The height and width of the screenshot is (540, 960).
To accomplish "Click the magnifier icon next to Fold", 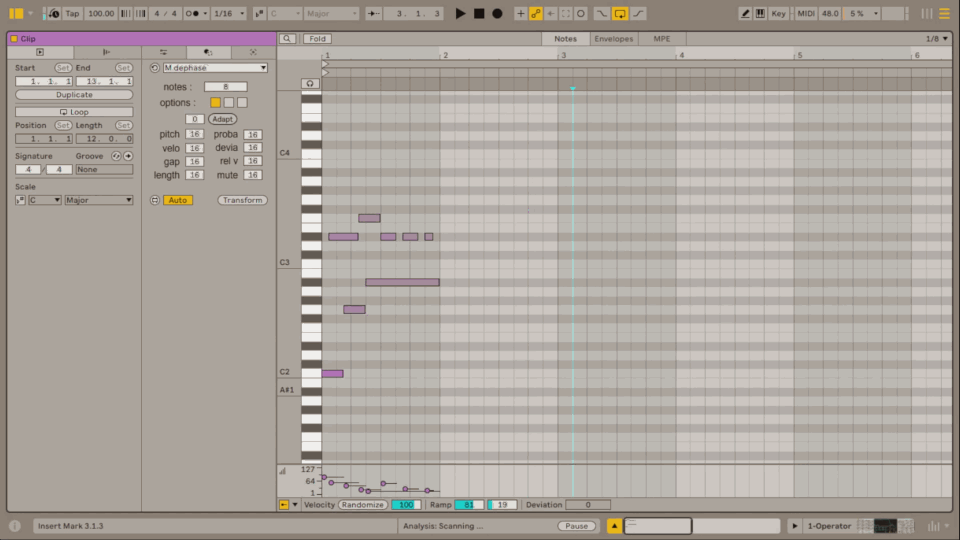I will [x=288, y=39].
